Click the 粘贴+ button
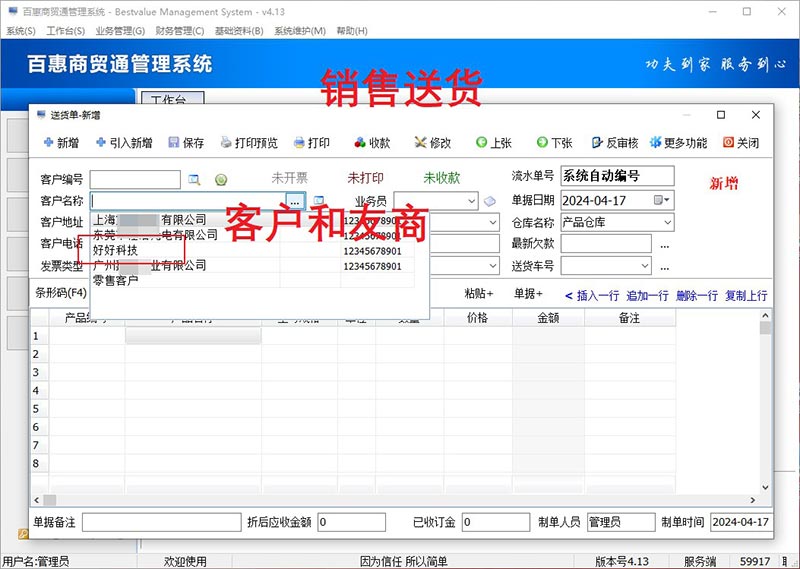Image resolution: width=800 pixels, height=569 pixels. click(x=479, y=293)
